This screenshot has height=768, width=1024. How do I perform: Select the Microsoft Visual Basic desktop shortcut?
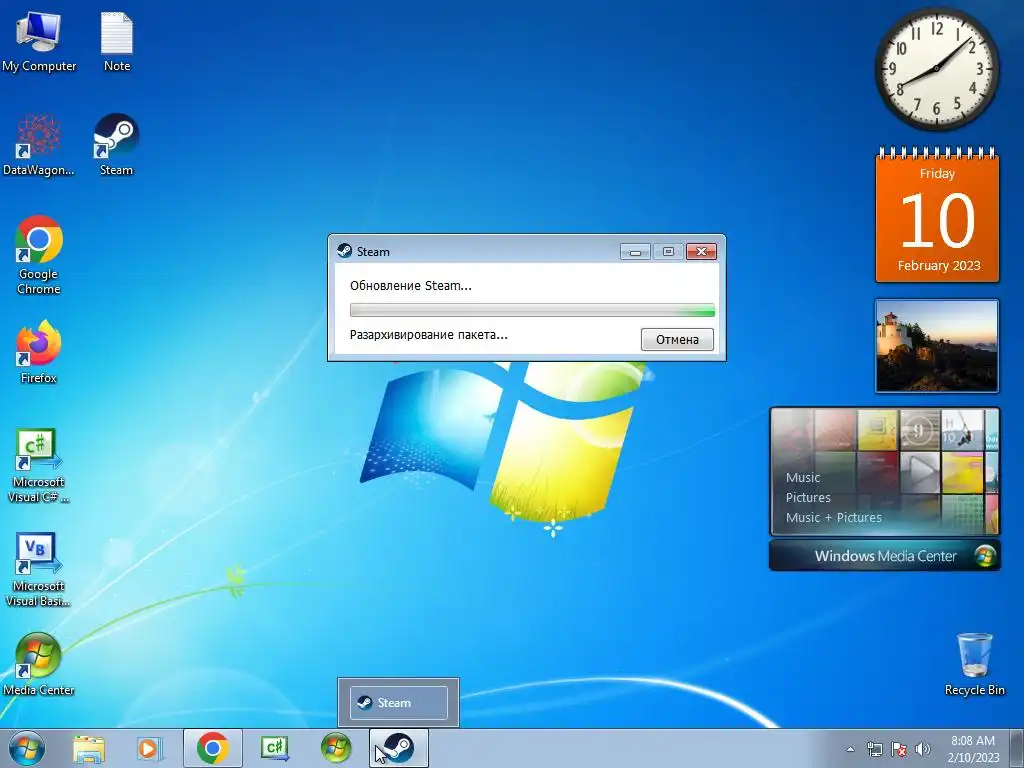(x=39, y=569)
